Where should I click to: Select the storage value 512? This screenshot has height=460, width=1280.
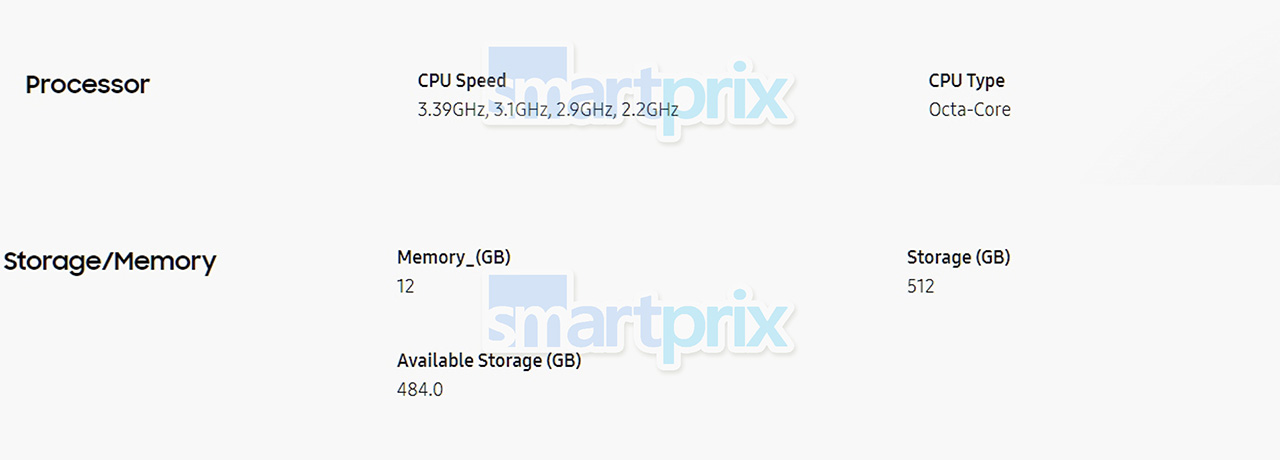click(x=921, y=286)
